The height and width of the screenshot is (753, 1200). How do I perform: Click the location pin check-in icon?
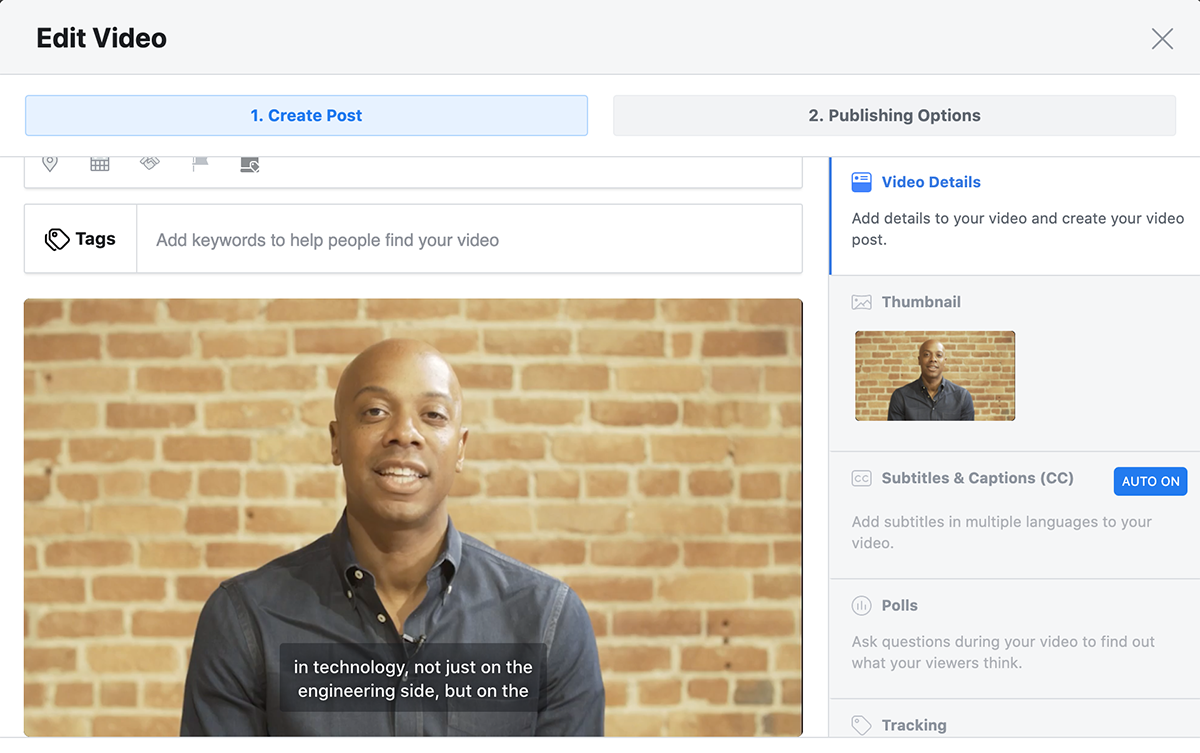tap(50, 163)
